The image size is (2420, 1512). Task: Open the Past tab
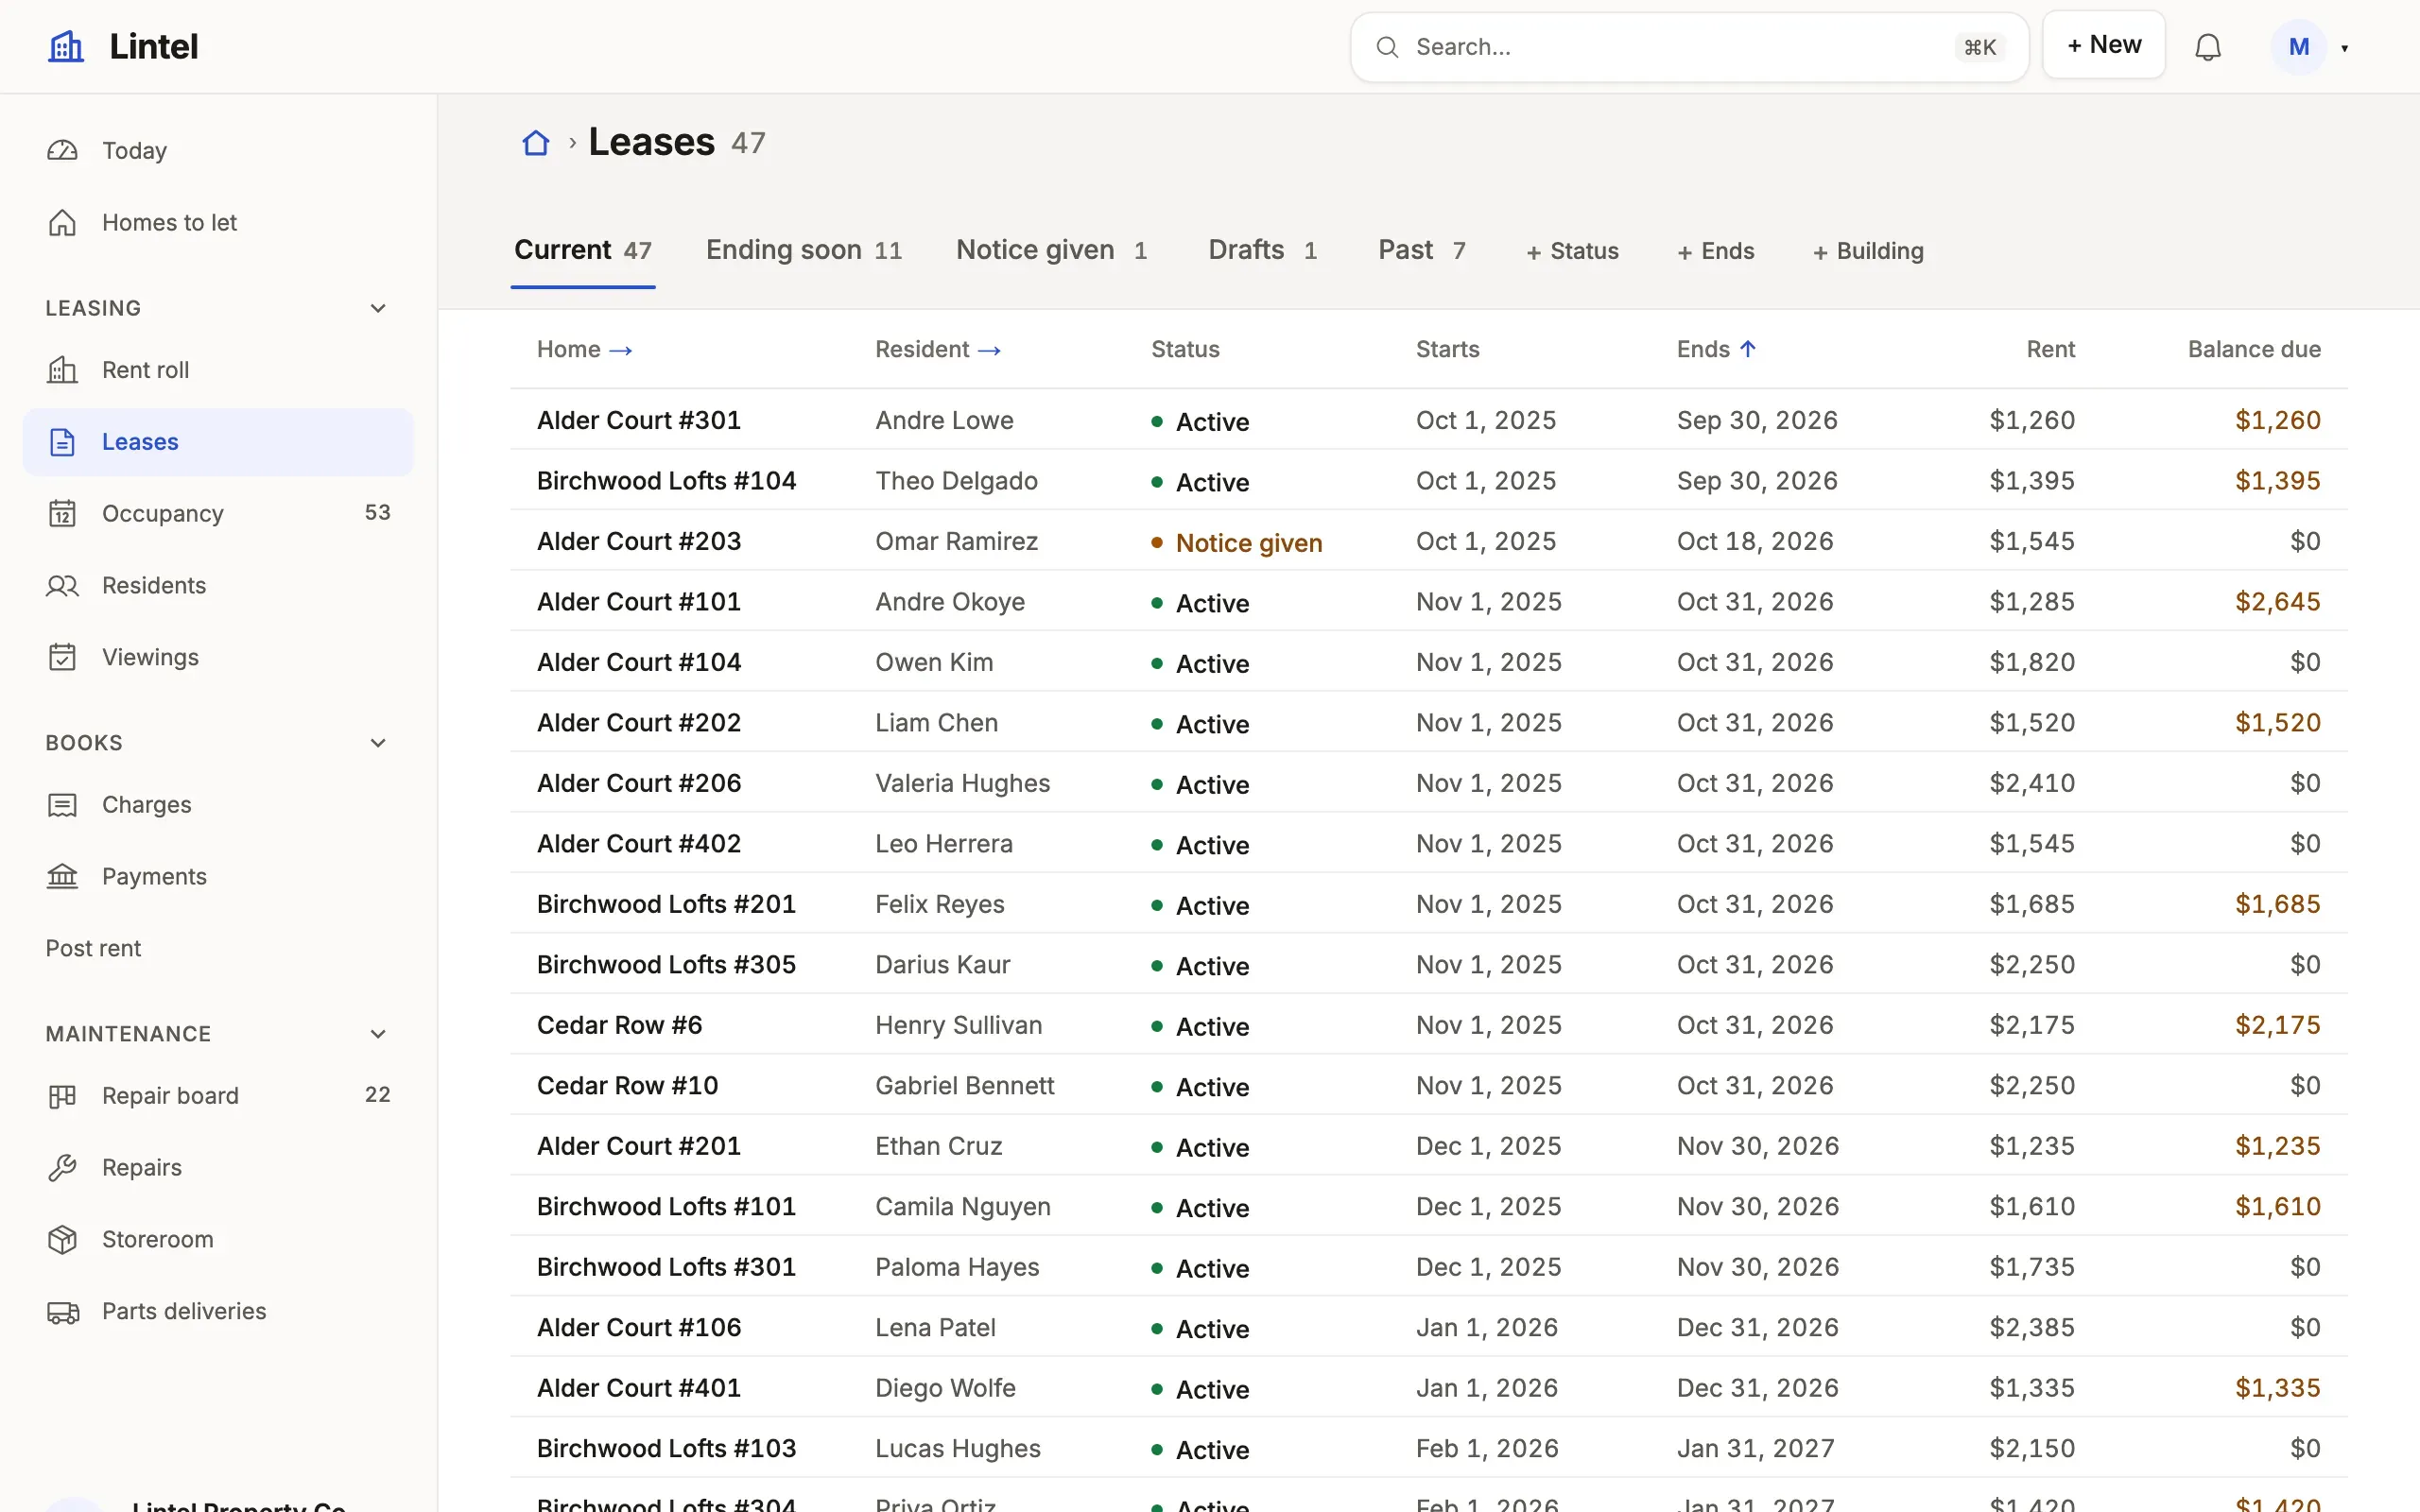pos(1421,250)
